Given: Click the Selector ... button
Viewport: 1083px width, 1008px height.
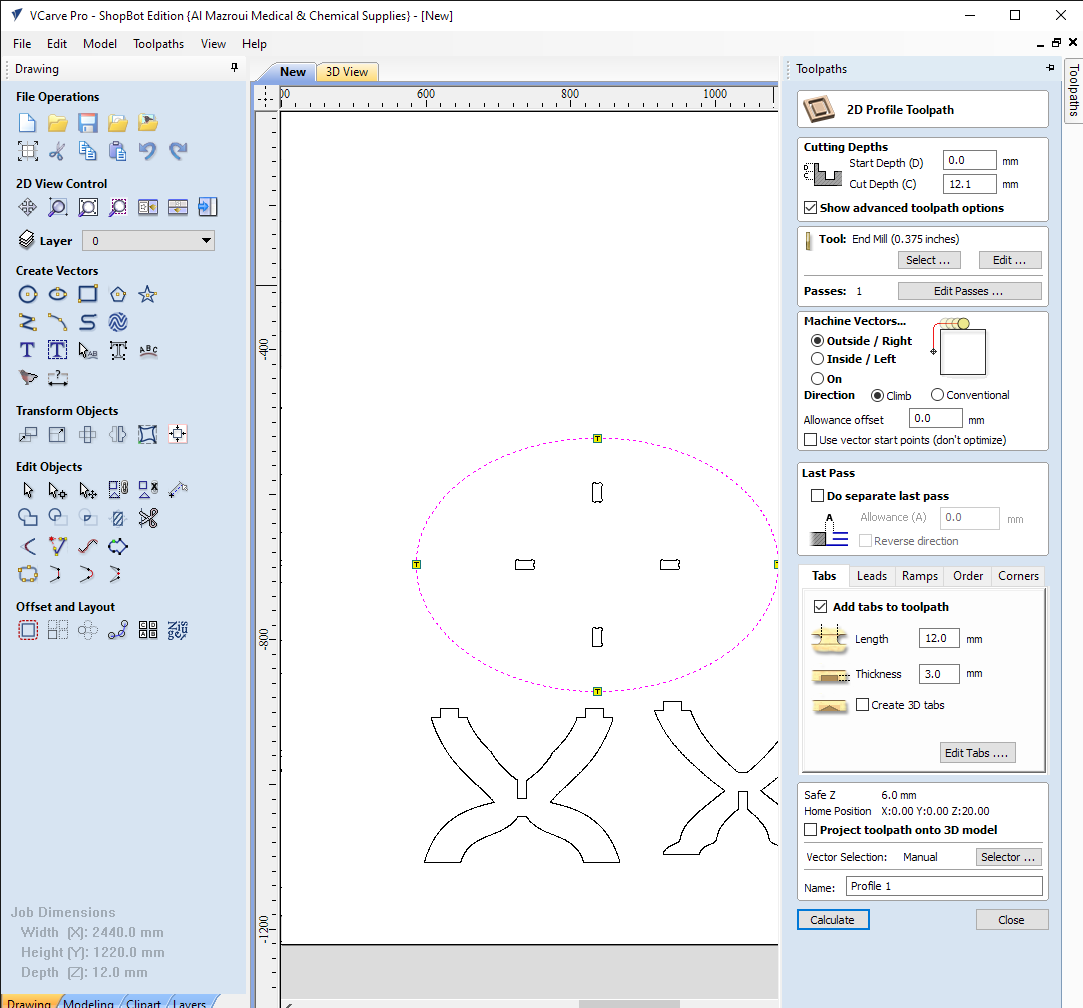Looking at the screenshot, I should pyautogui.click(x=1008, y=857).
